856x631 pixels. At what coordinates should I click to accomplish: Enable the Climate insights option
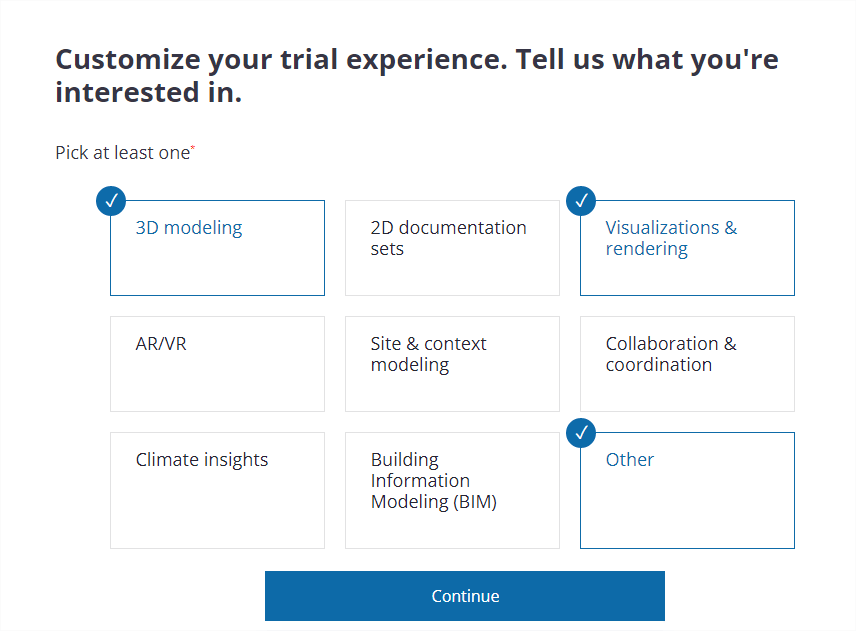(x=217, y=490)
